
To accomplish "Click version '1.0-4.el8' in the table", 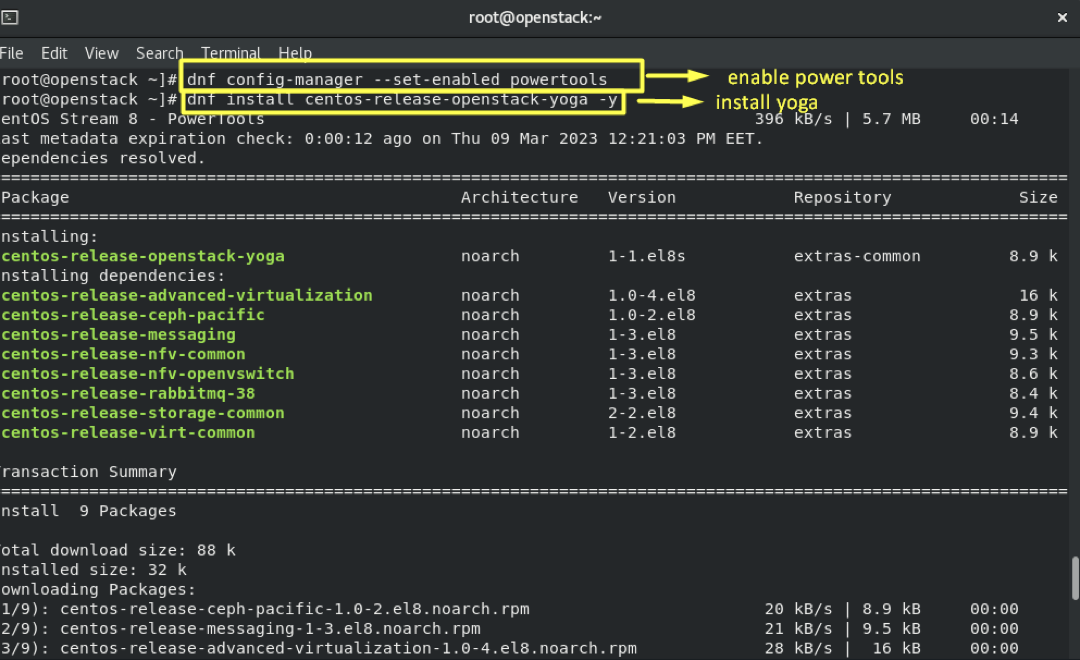I will click(x=652, y=296).
